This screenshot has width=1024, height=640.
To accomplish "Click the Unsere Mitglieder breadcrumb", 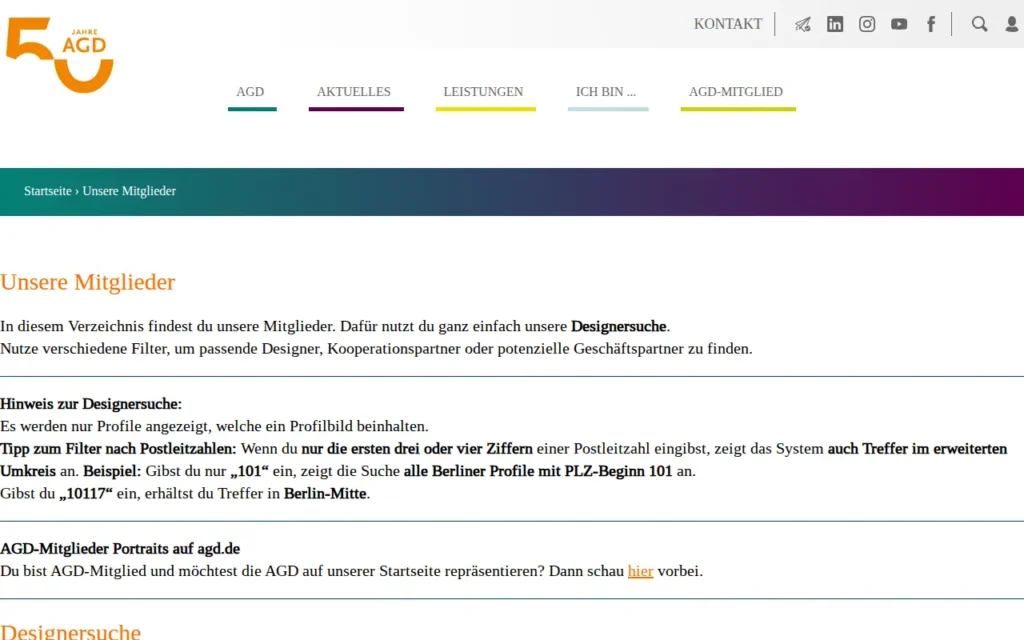I will [129, 191].
